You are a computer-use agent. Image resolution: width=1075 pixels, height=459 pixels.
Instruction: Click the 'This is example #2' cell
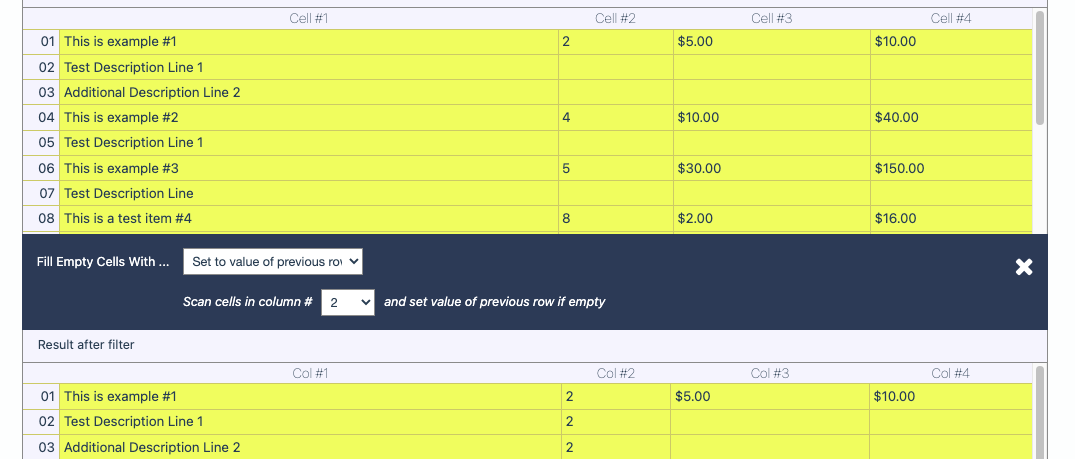(x=309, y=117)
